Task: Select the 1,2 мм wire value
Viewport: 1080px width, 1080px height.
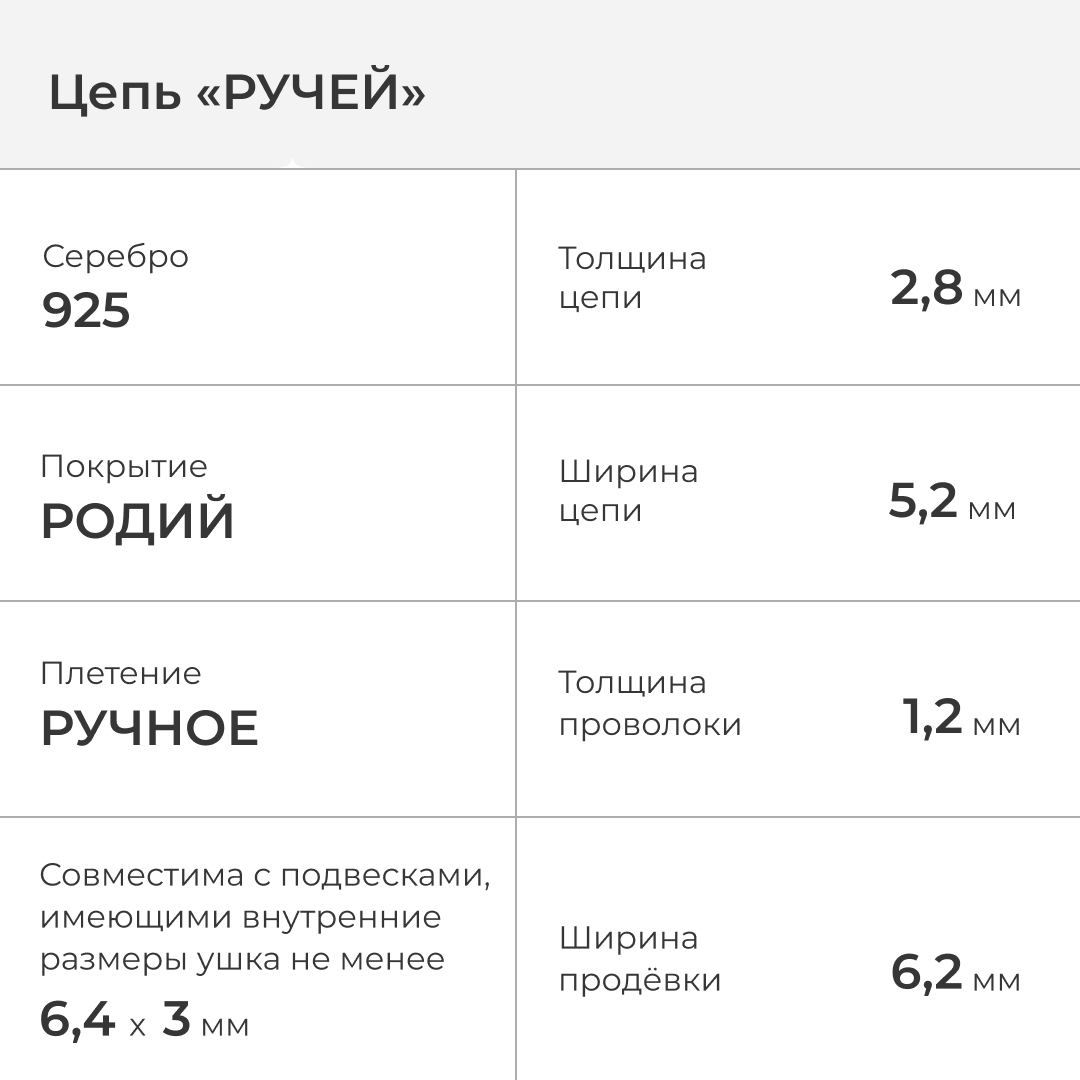Action: pos(960,719)
